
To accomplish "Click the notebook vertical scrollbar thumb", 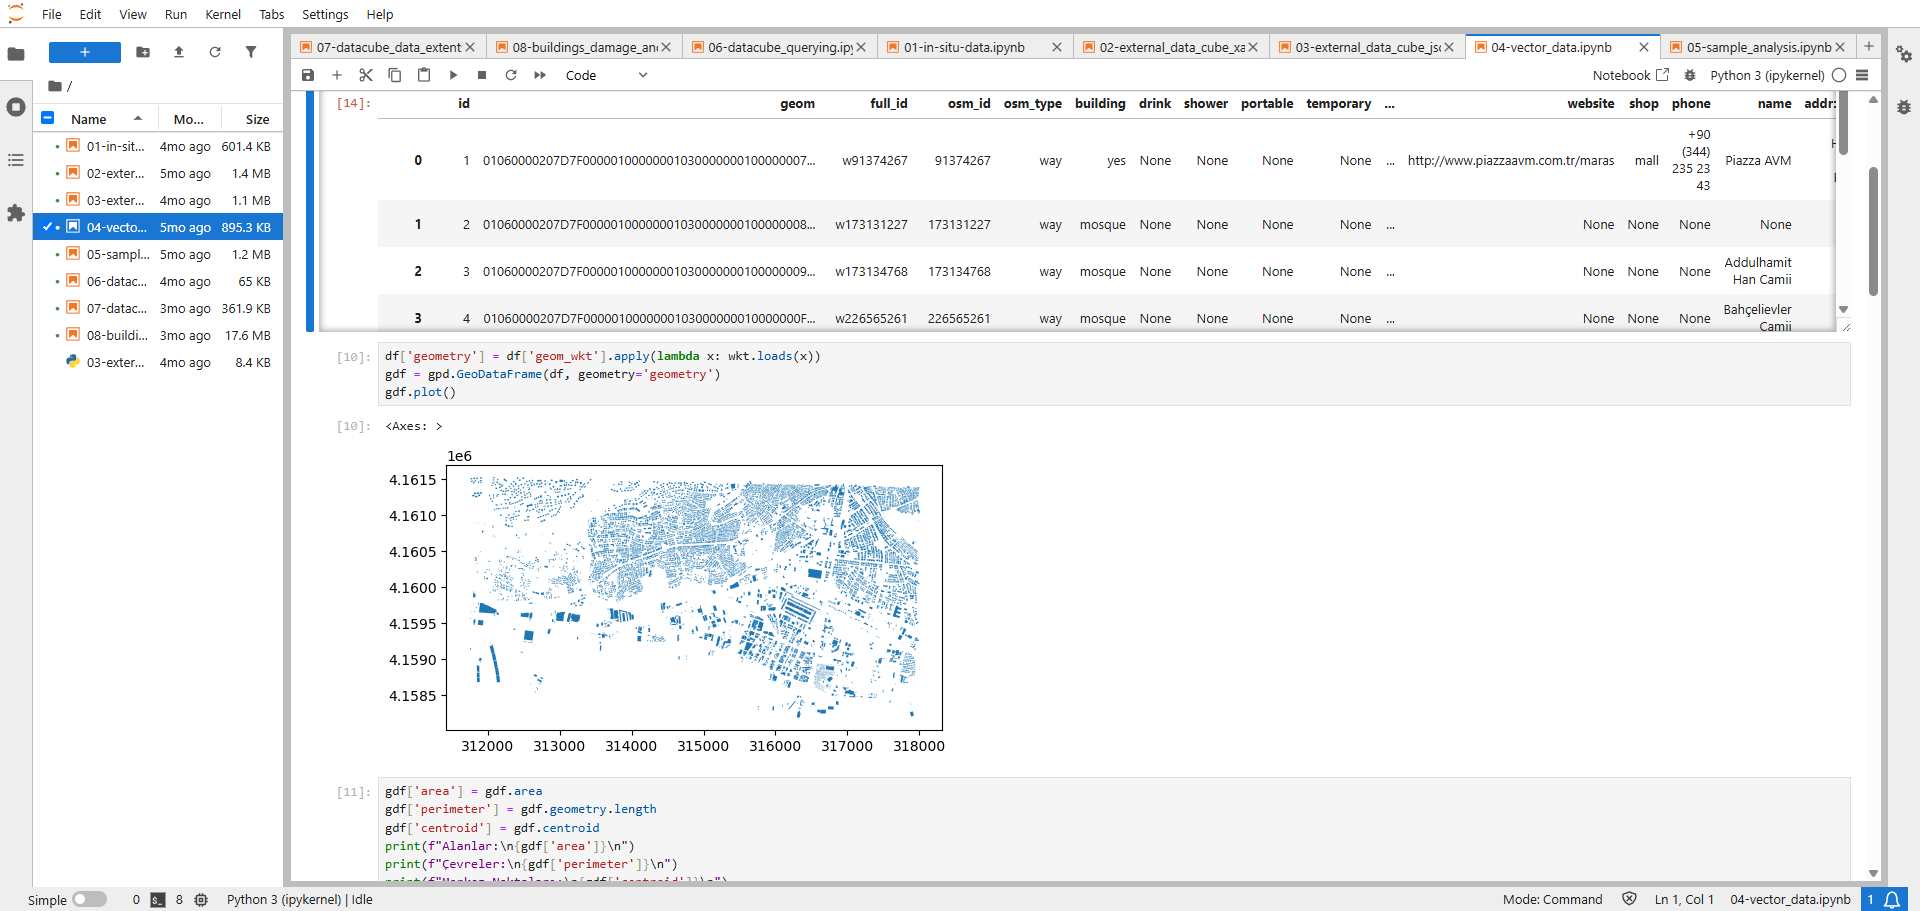I will click(x=1873, y=231).
